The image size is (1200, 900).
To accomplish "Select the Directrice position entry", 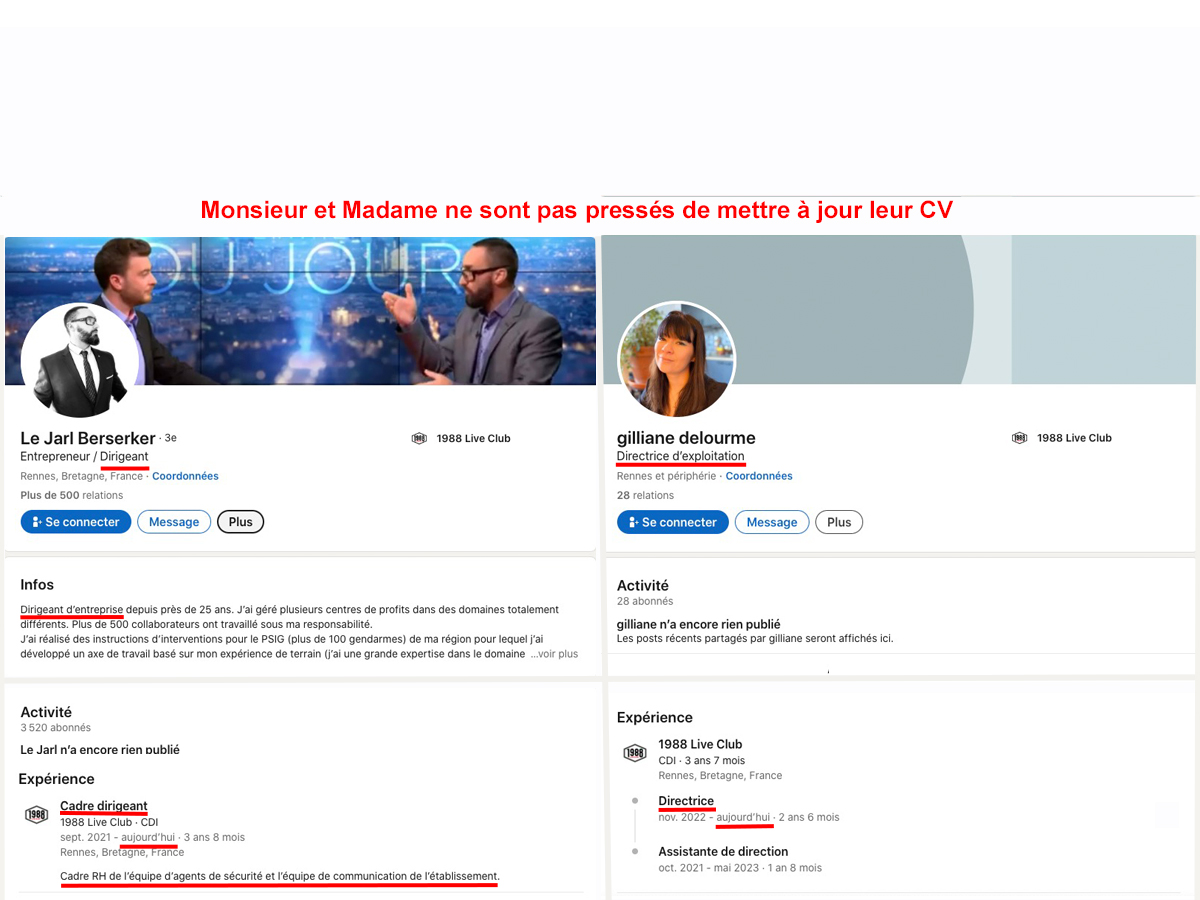I will click(686, 801).
